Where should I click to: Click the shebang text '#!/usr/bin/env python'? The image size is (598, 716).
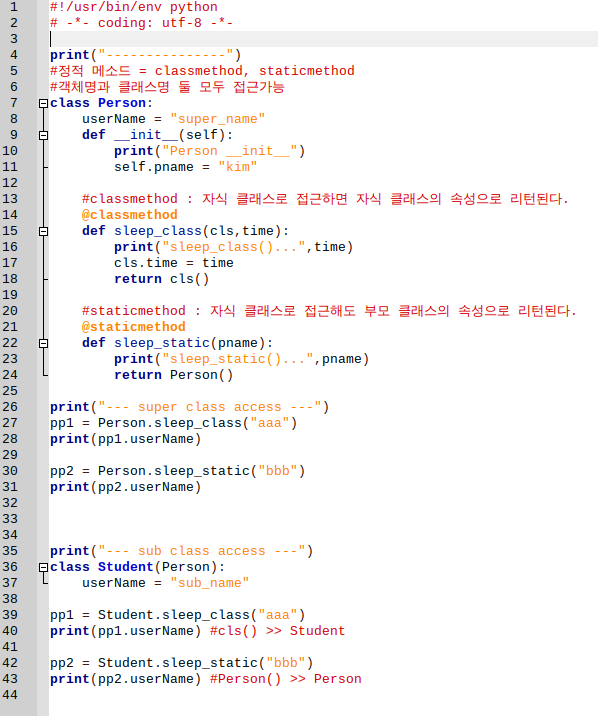[134, 7]
